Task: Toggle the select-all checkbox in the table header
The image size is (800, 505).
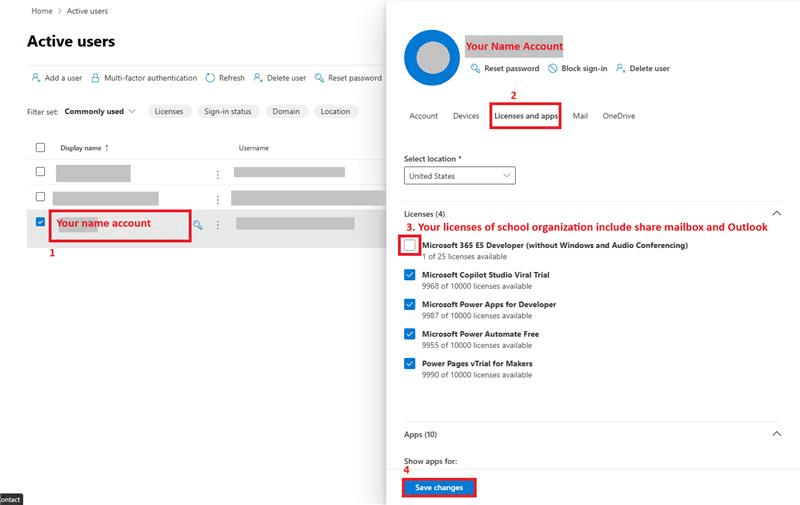Action: point(40,147)
